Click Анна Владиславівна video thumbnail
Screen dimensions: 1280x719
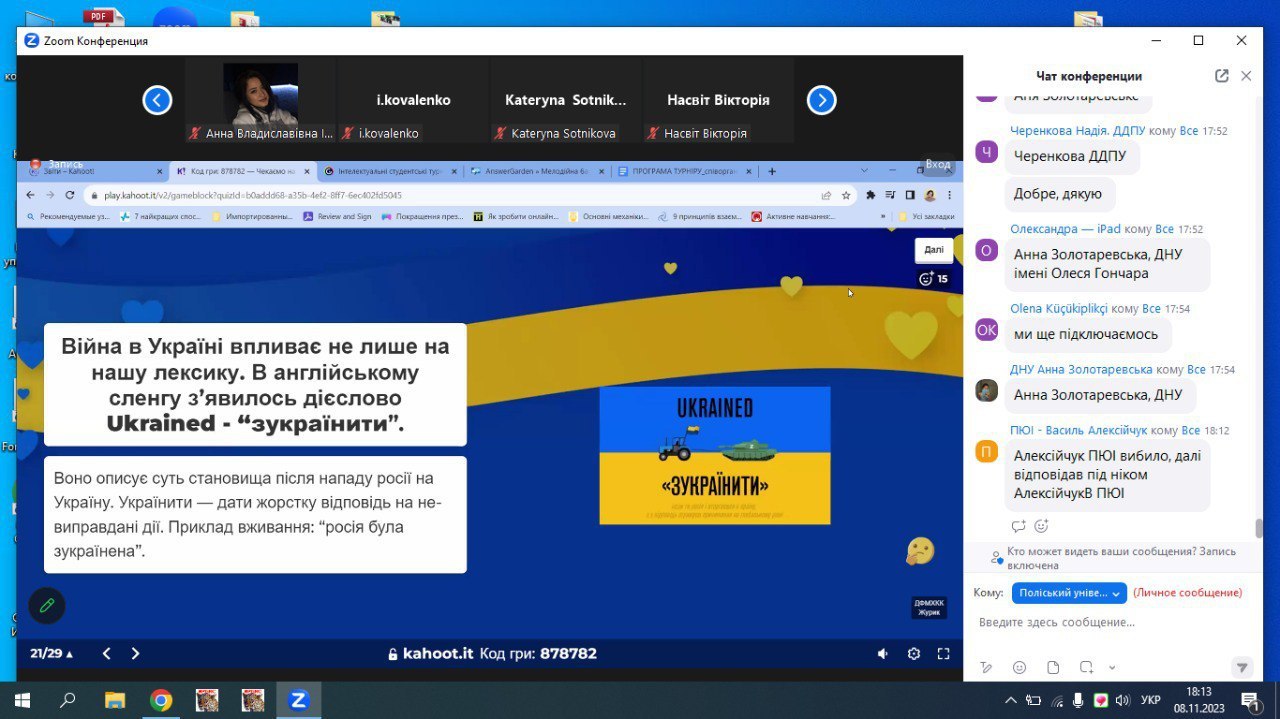261,101
